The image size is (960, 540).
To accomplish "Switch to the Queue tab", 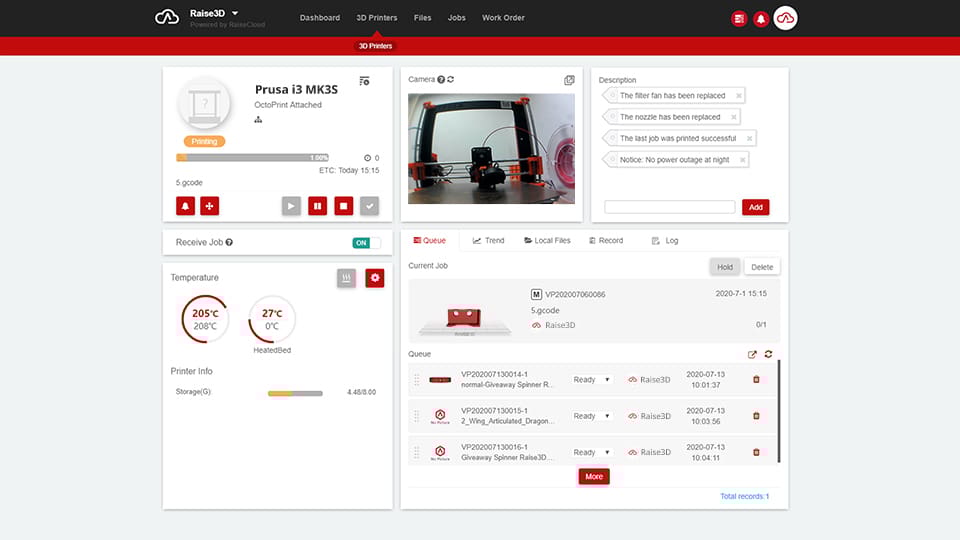I will pos(430,241).
